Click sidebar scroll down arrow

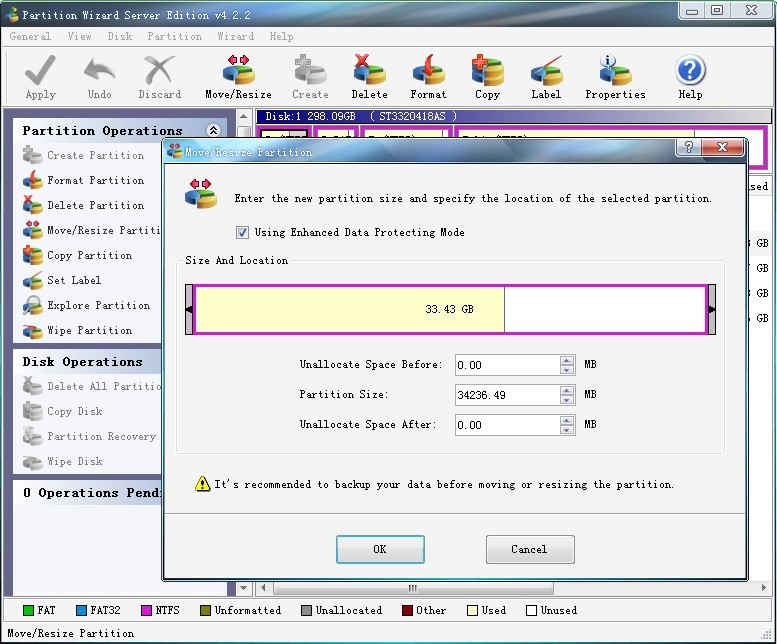click(x=243, y=588)
